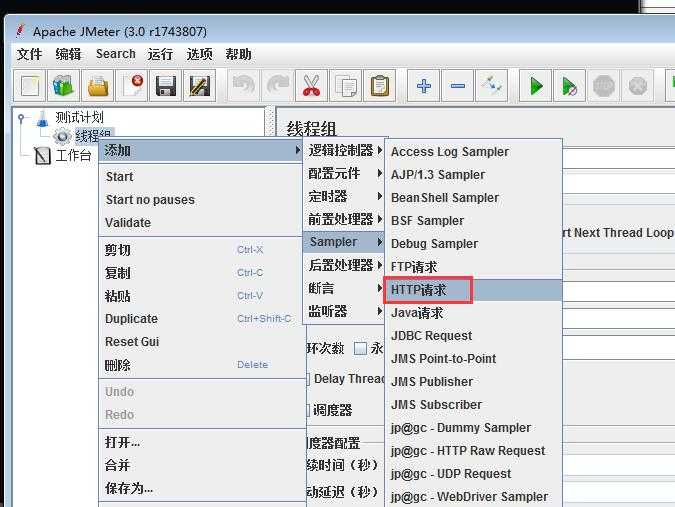Viewport: 675px width, 507px height.
Task: Collapse all nodes with minus icon
Action: point(458,85)
